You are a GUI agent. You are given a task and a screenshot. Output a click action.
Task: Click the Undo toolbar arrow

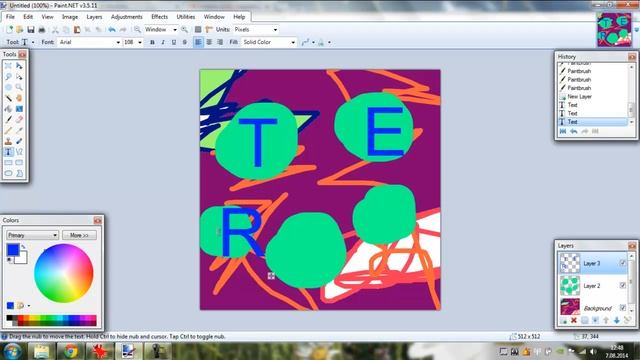coord(111,29)
